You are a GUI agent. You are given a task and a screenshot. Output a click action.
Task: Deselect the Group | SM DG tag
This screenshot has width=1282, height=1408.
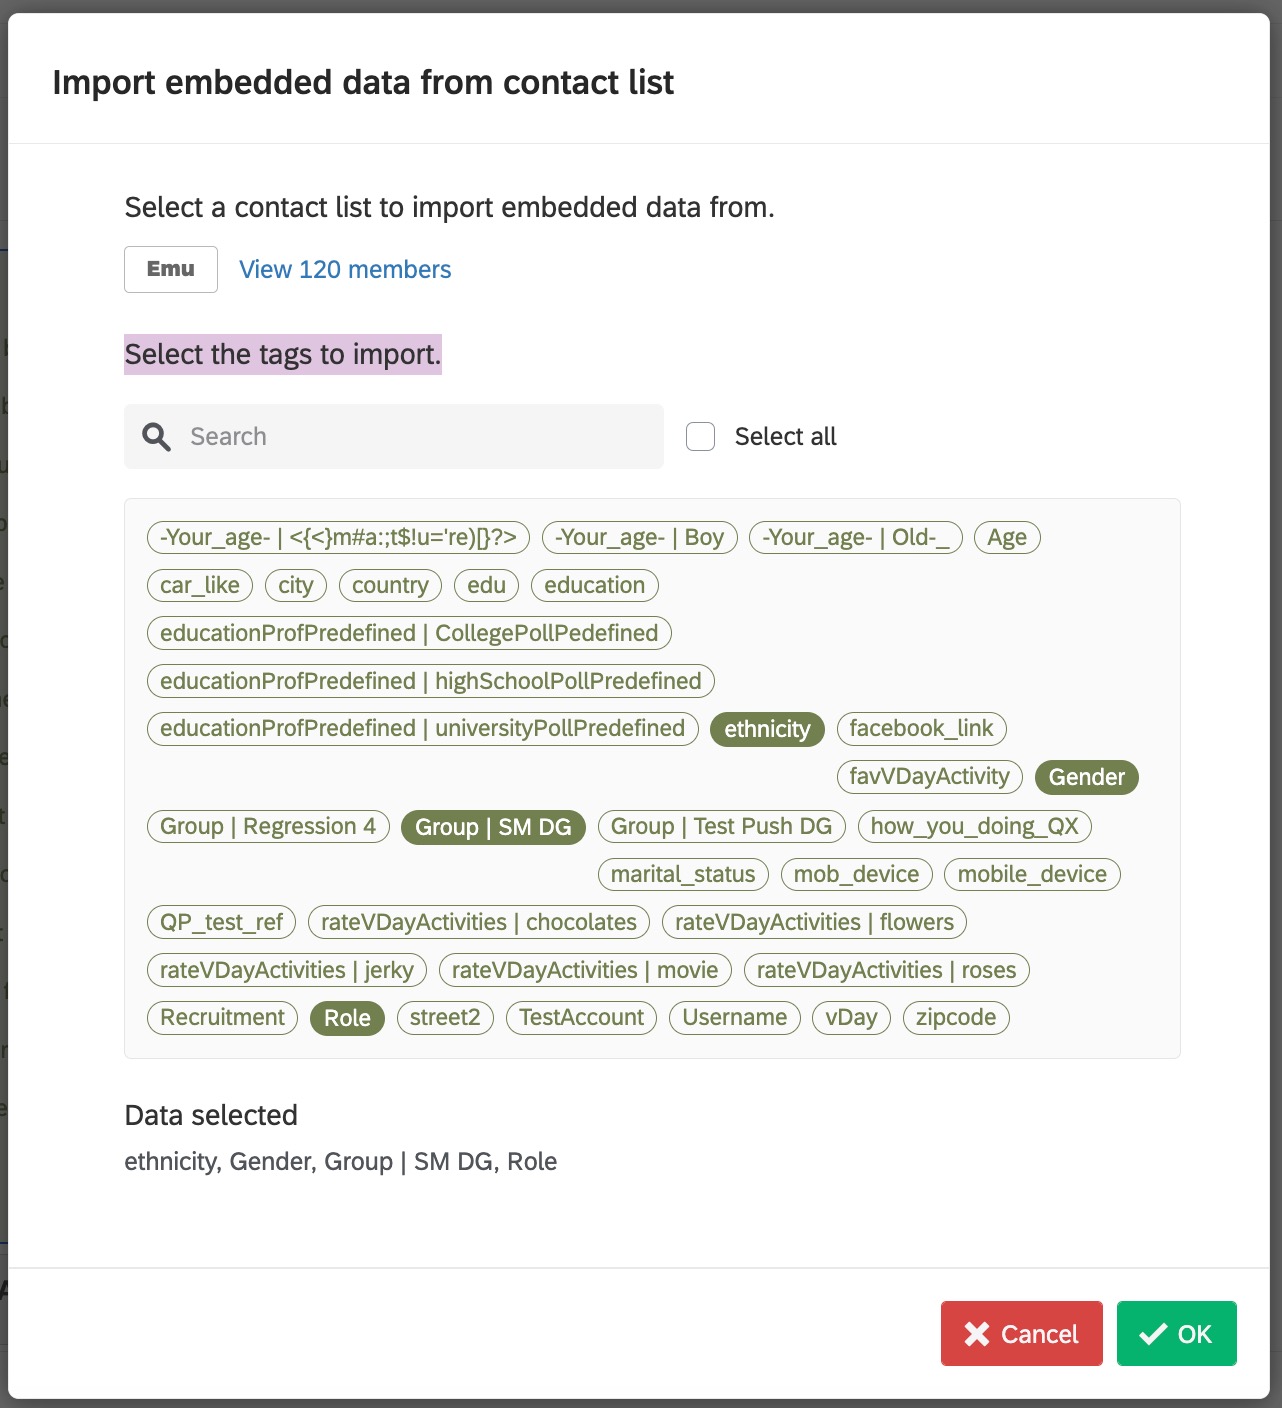point(492,827)
